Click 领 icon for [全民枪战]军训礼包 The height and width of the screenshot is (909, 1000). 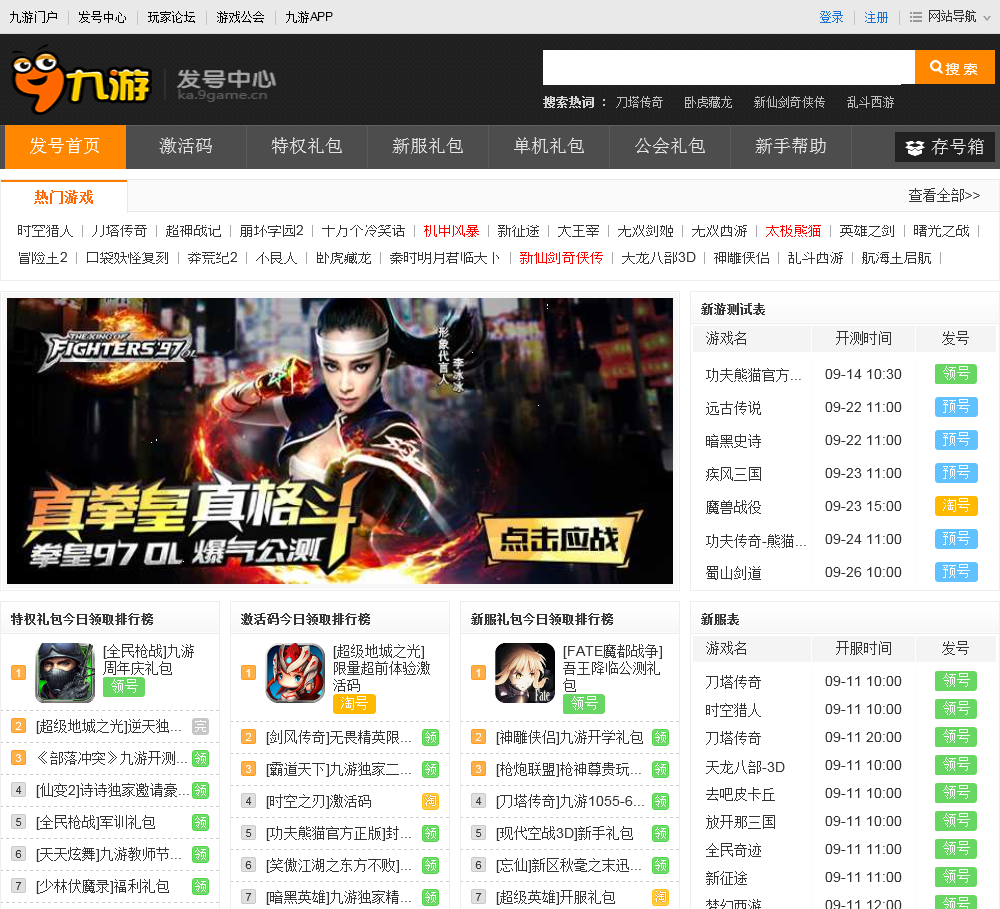pyautogui.click(x=200, y=822)
